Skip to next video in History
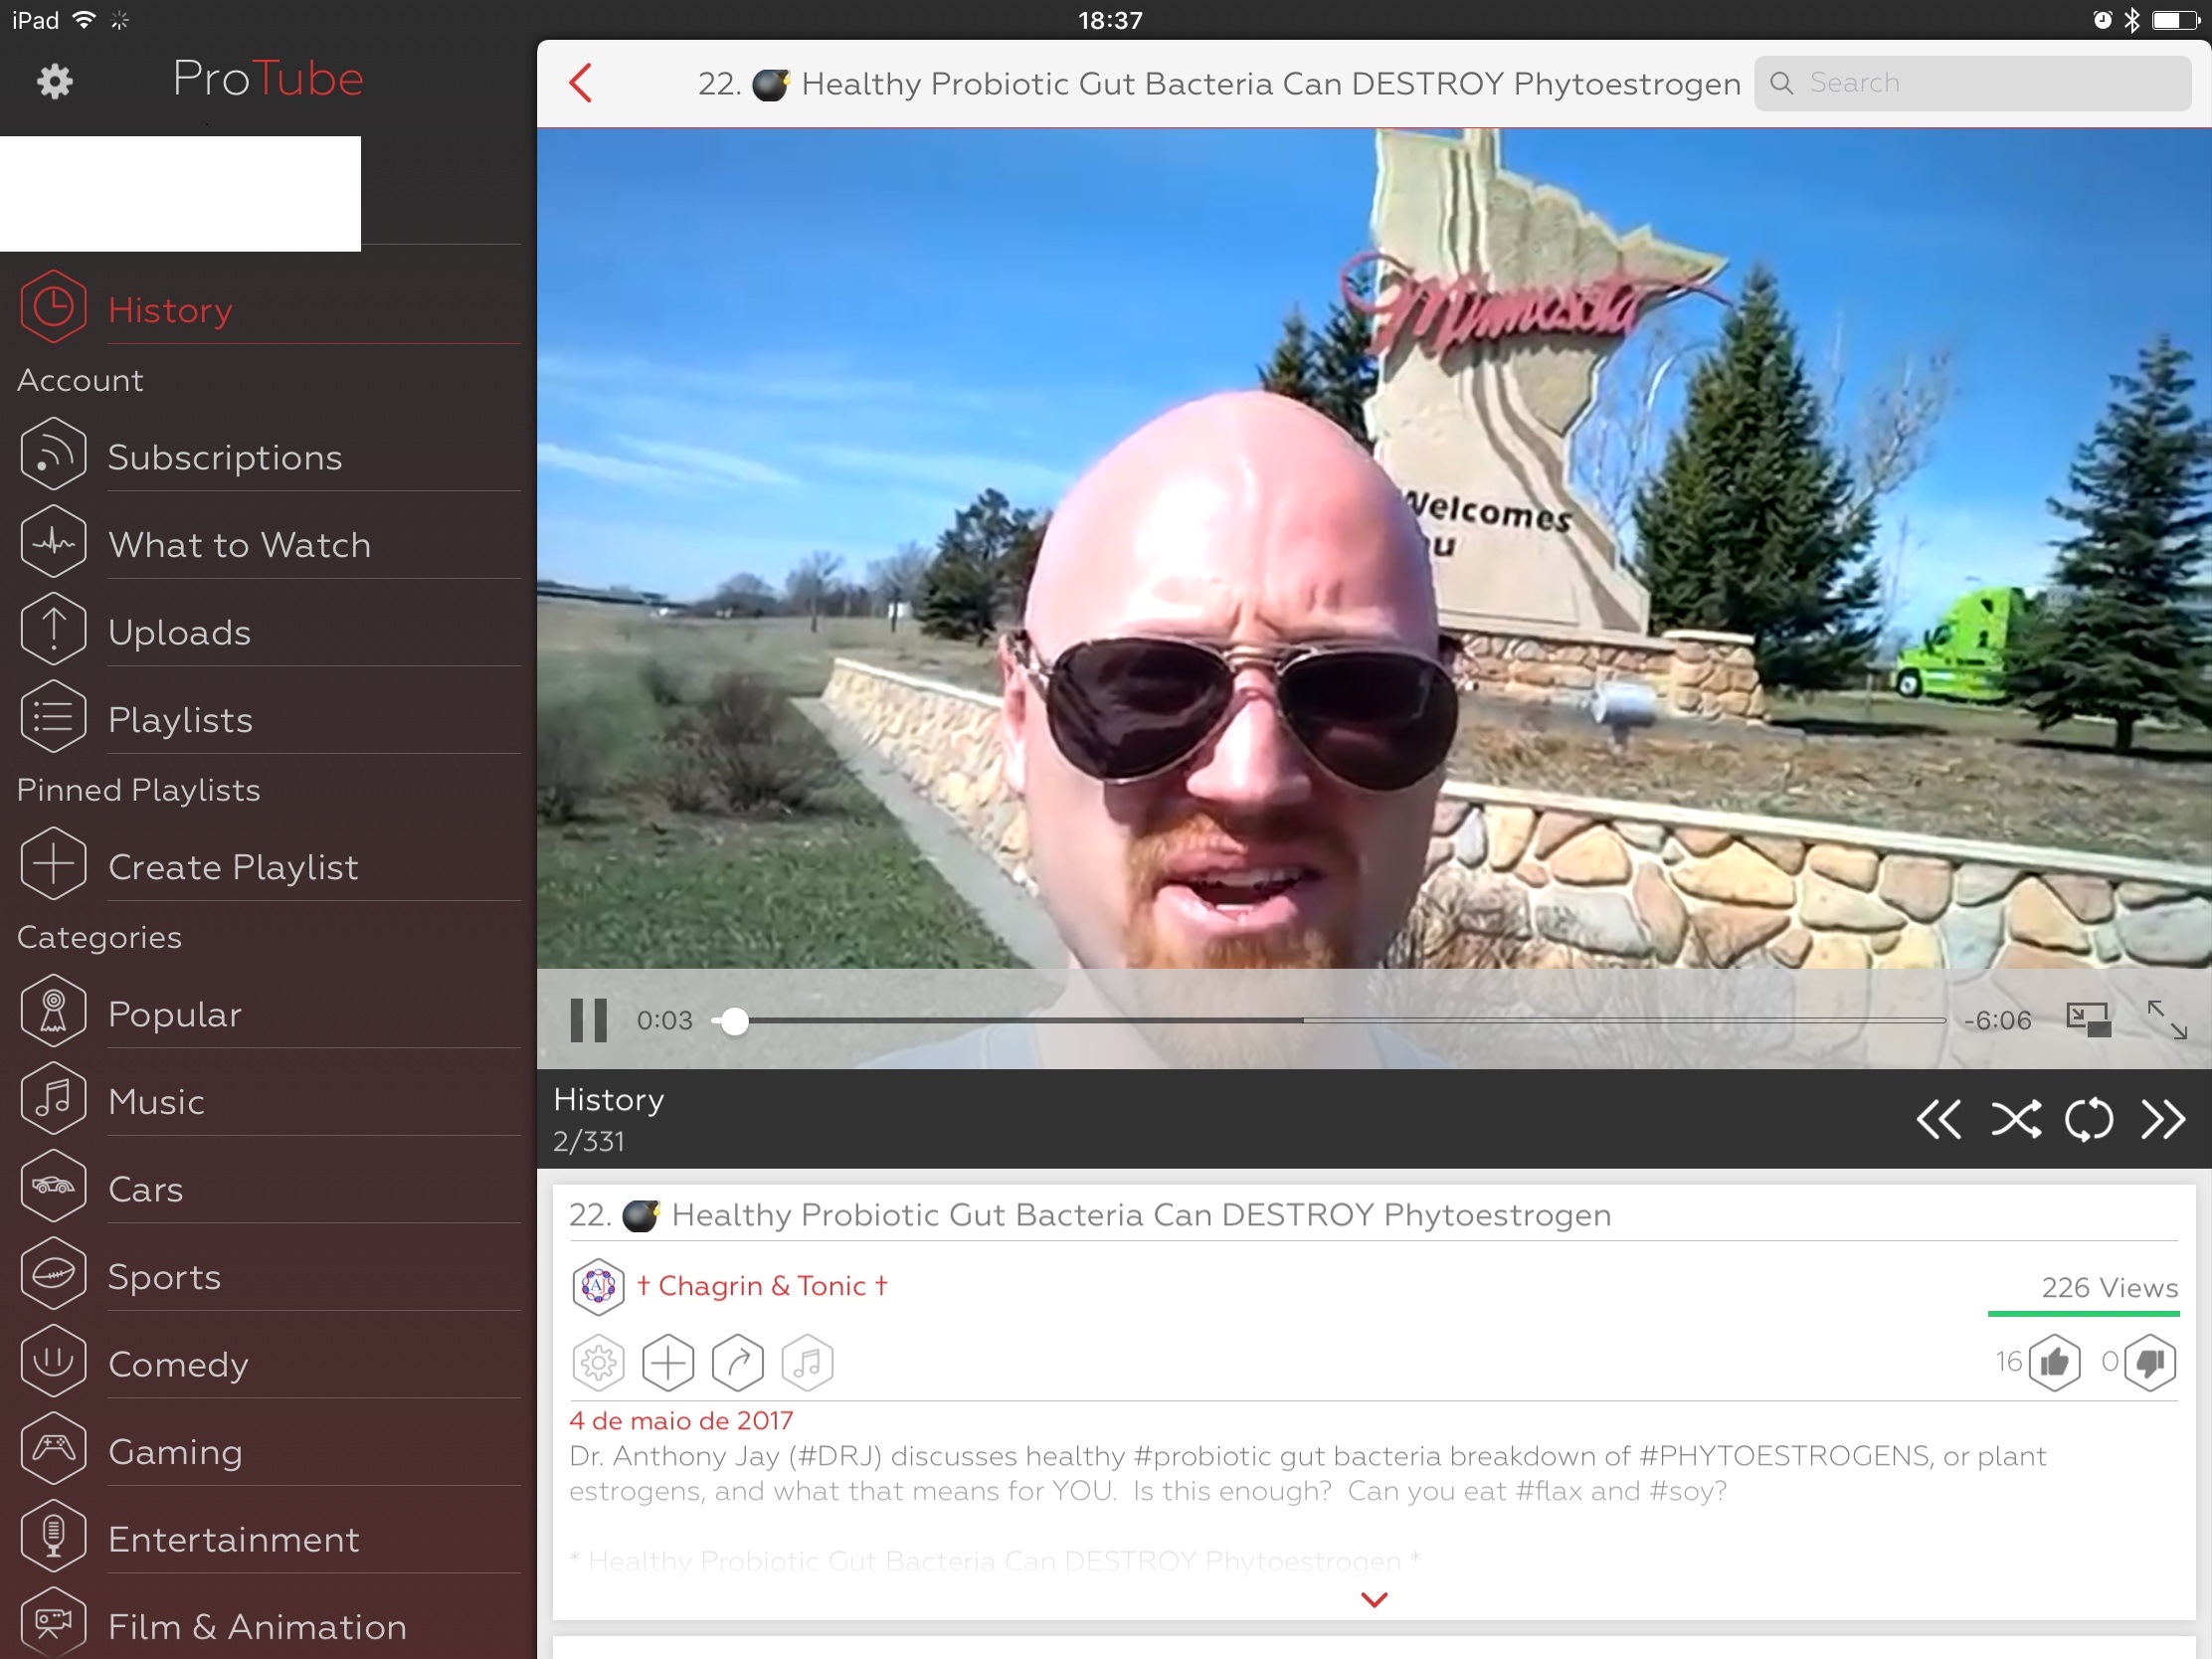 coord(2162,1119)
